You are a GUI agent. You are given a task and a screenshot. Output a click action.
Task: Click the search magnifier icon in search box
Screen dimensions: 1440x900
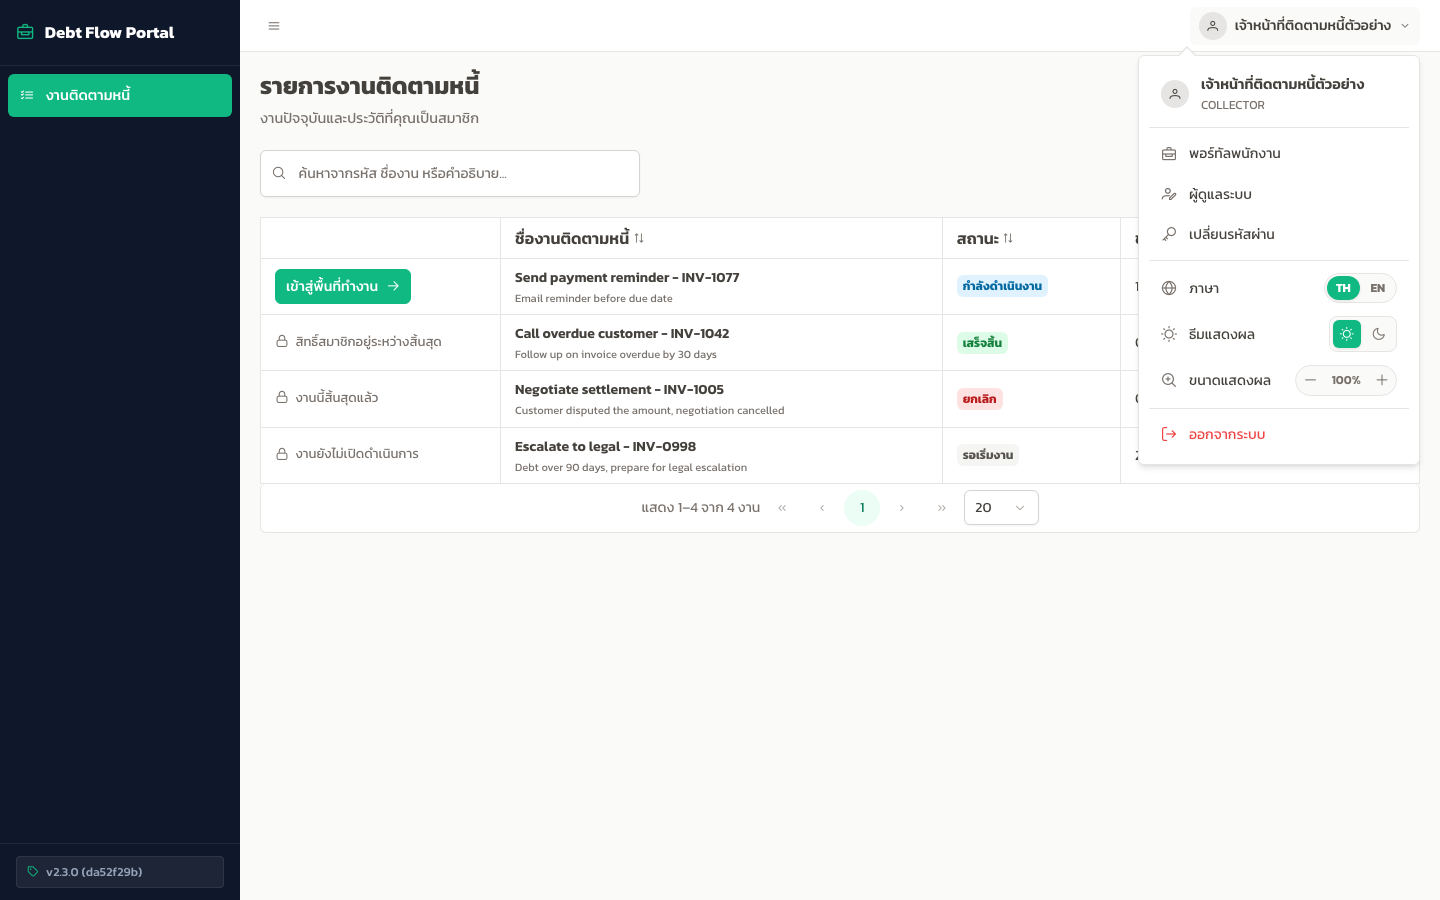tap(279, 173)
